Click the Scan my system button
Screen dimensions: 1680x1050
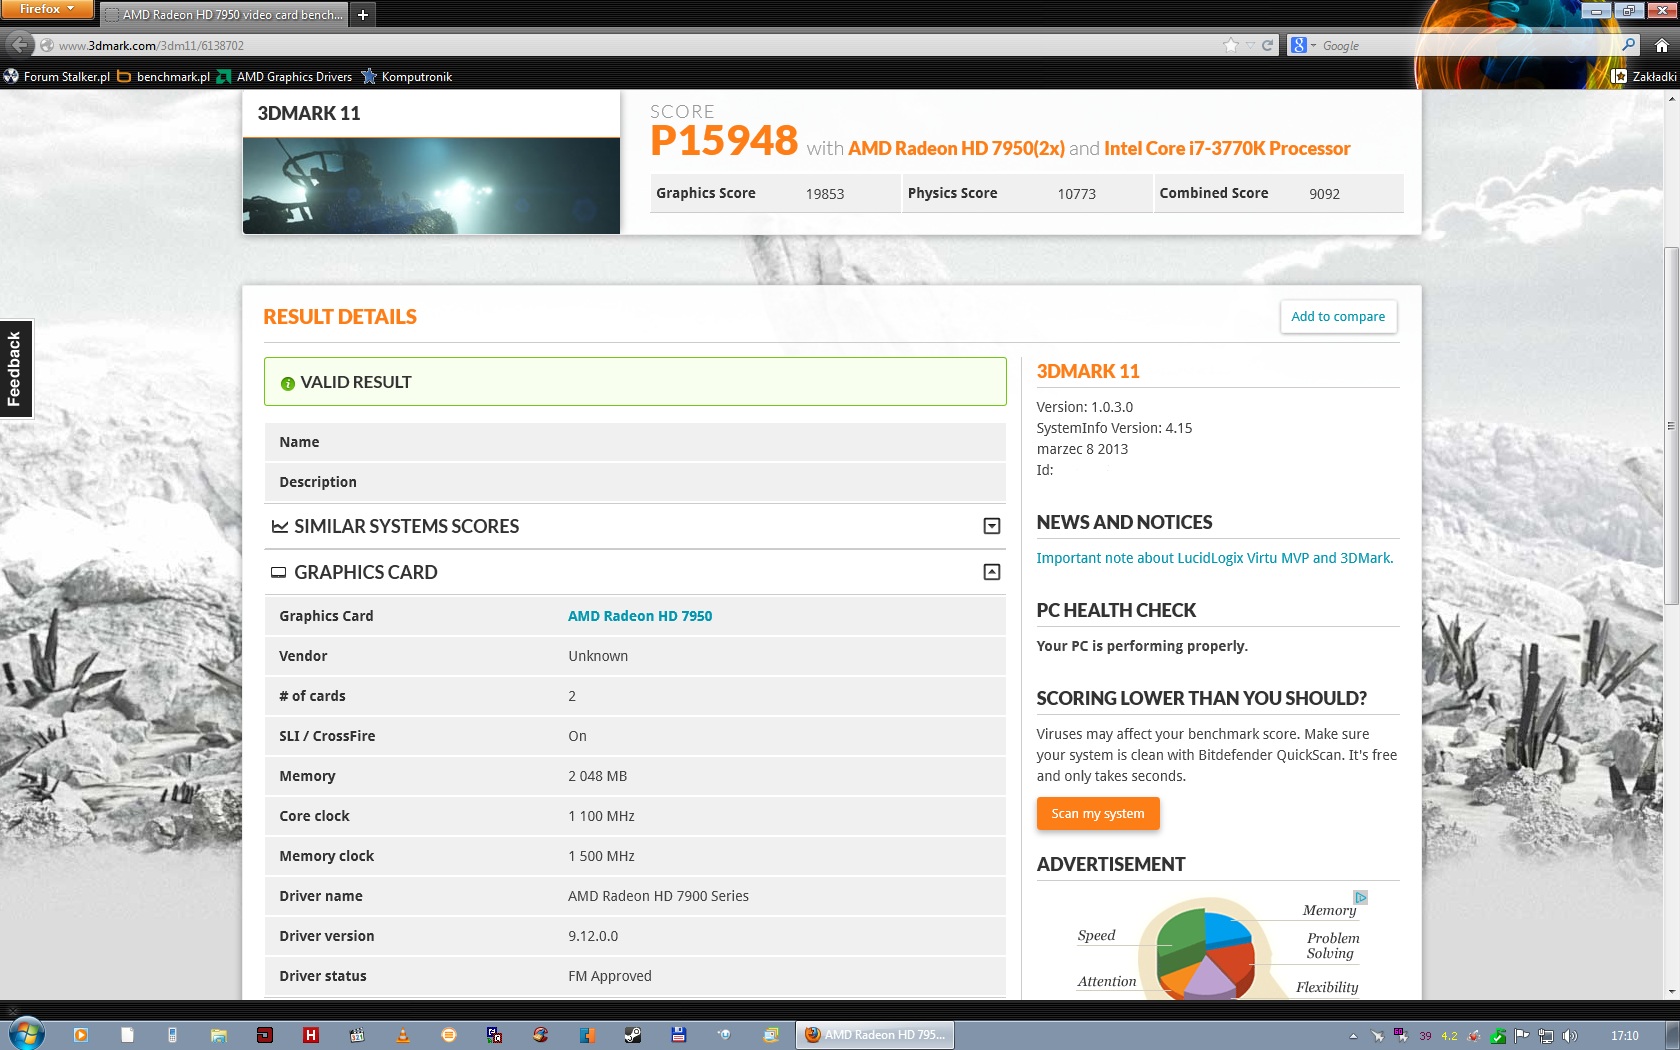(1098, 813)
